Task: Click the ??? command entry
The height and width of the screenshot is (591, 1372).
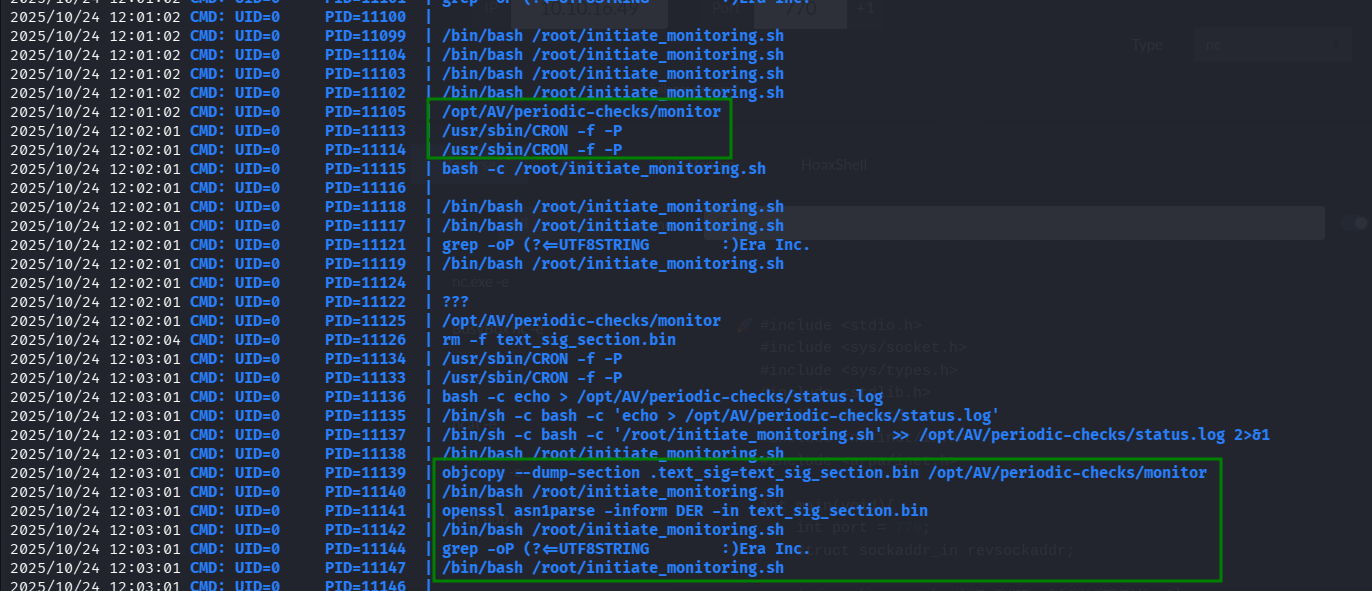Action: pos(455,302)
